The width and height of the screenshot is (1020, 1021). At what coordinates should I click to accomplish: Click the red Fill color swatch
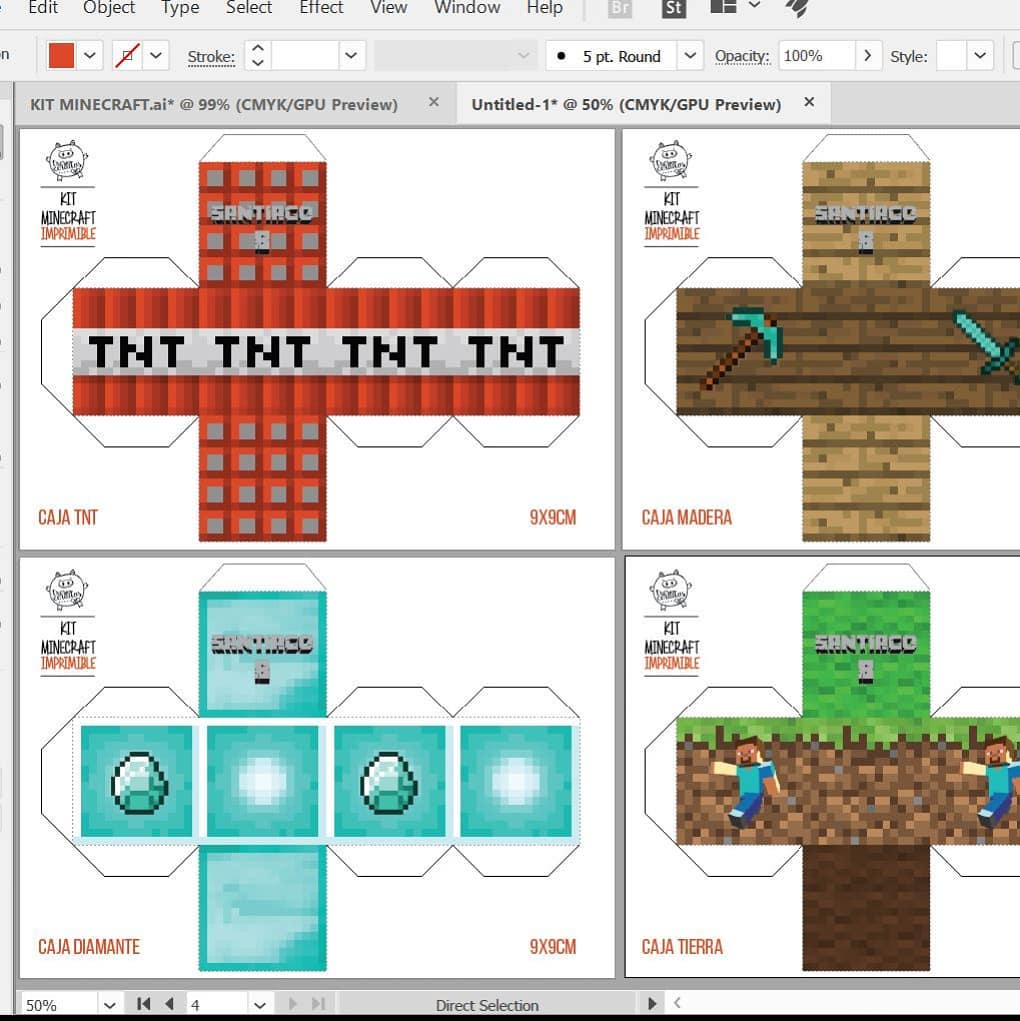tap(61, 55)
